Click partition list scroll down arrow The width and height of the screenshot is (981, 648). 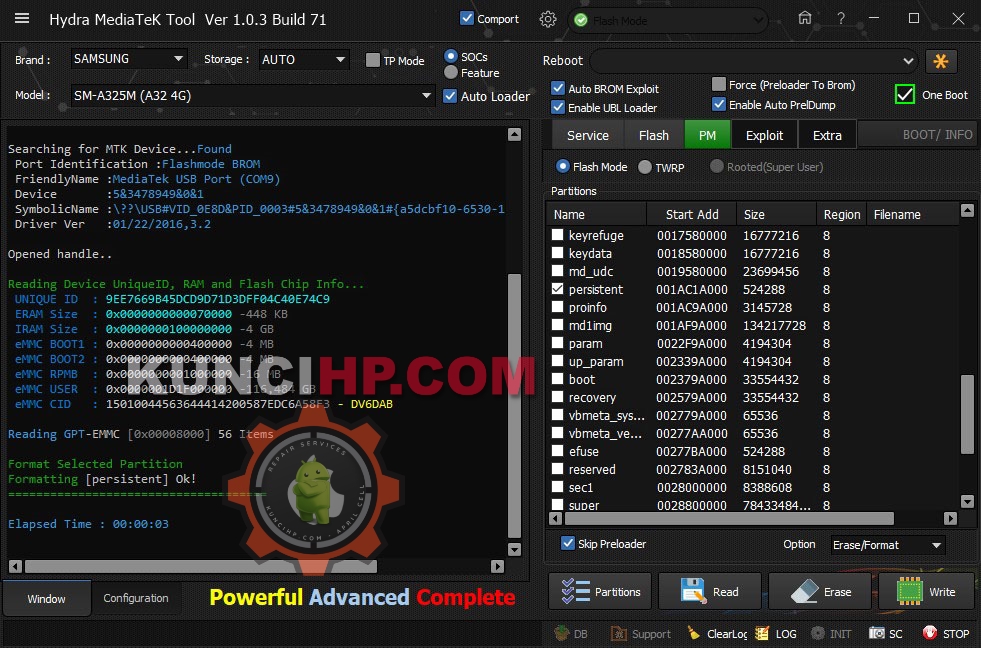click(x=967, y=501)
